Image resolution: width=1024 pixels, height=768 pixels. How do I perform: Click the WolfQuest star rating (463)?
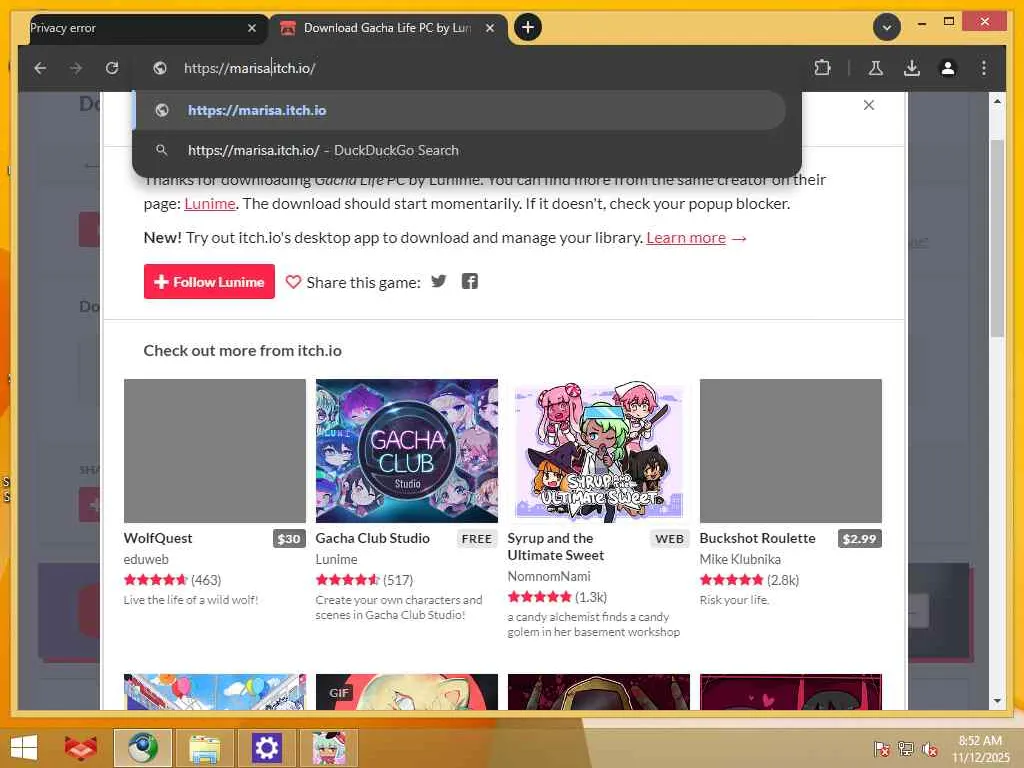tap(172, 580)
